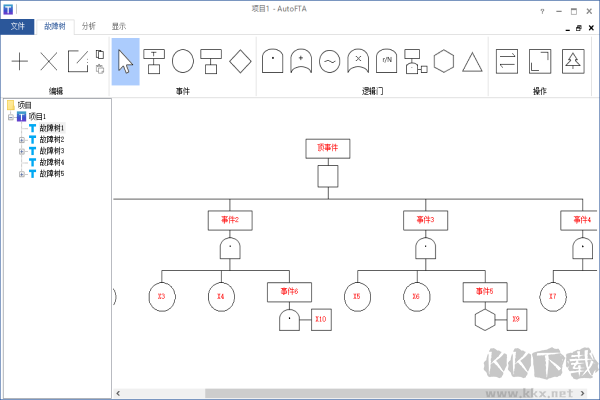
Task: Select the diamond undeveloped event tool
Action: click(x=239, y=61)
